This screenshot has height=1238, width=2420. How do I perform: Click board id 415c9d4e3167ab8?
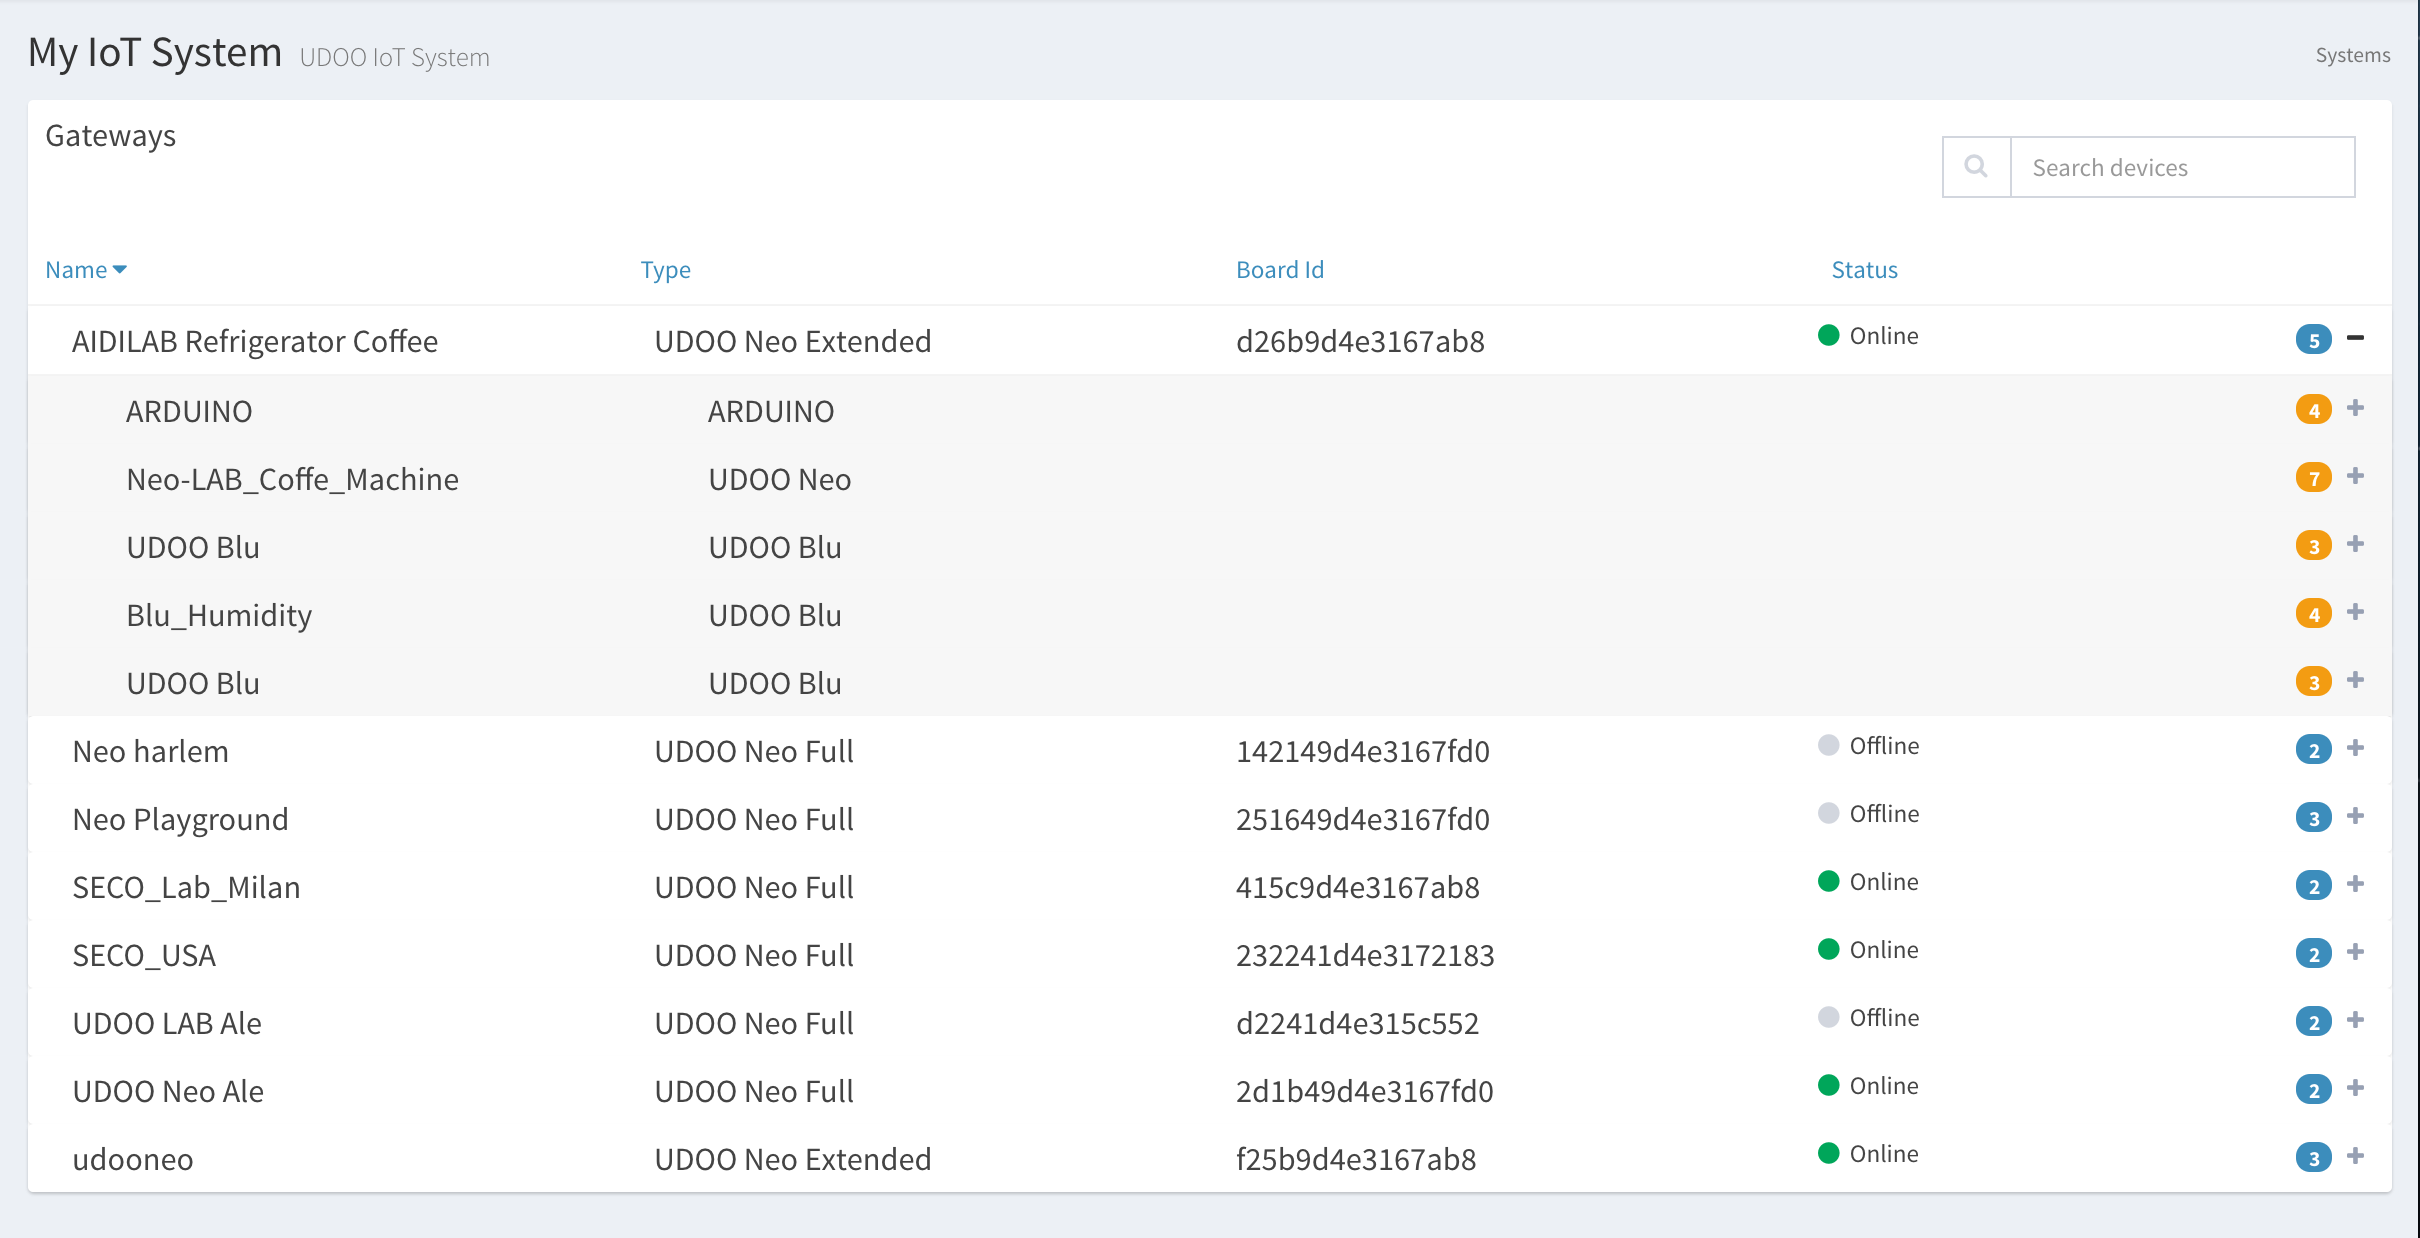[x=1357, y=888]
